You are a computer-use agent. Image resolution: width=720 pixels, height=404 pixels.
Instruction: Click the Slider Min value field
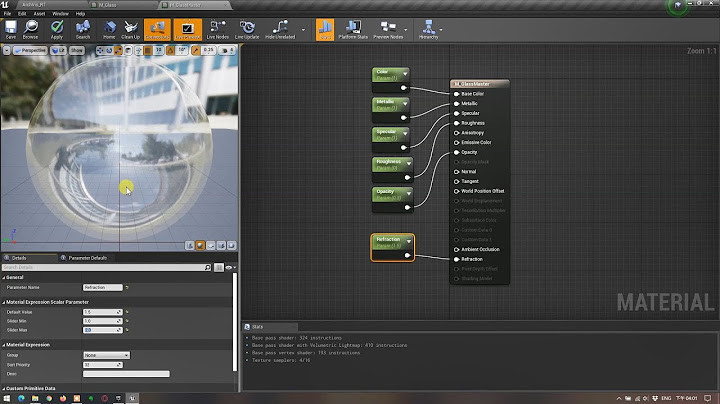[x=103, y=321]
